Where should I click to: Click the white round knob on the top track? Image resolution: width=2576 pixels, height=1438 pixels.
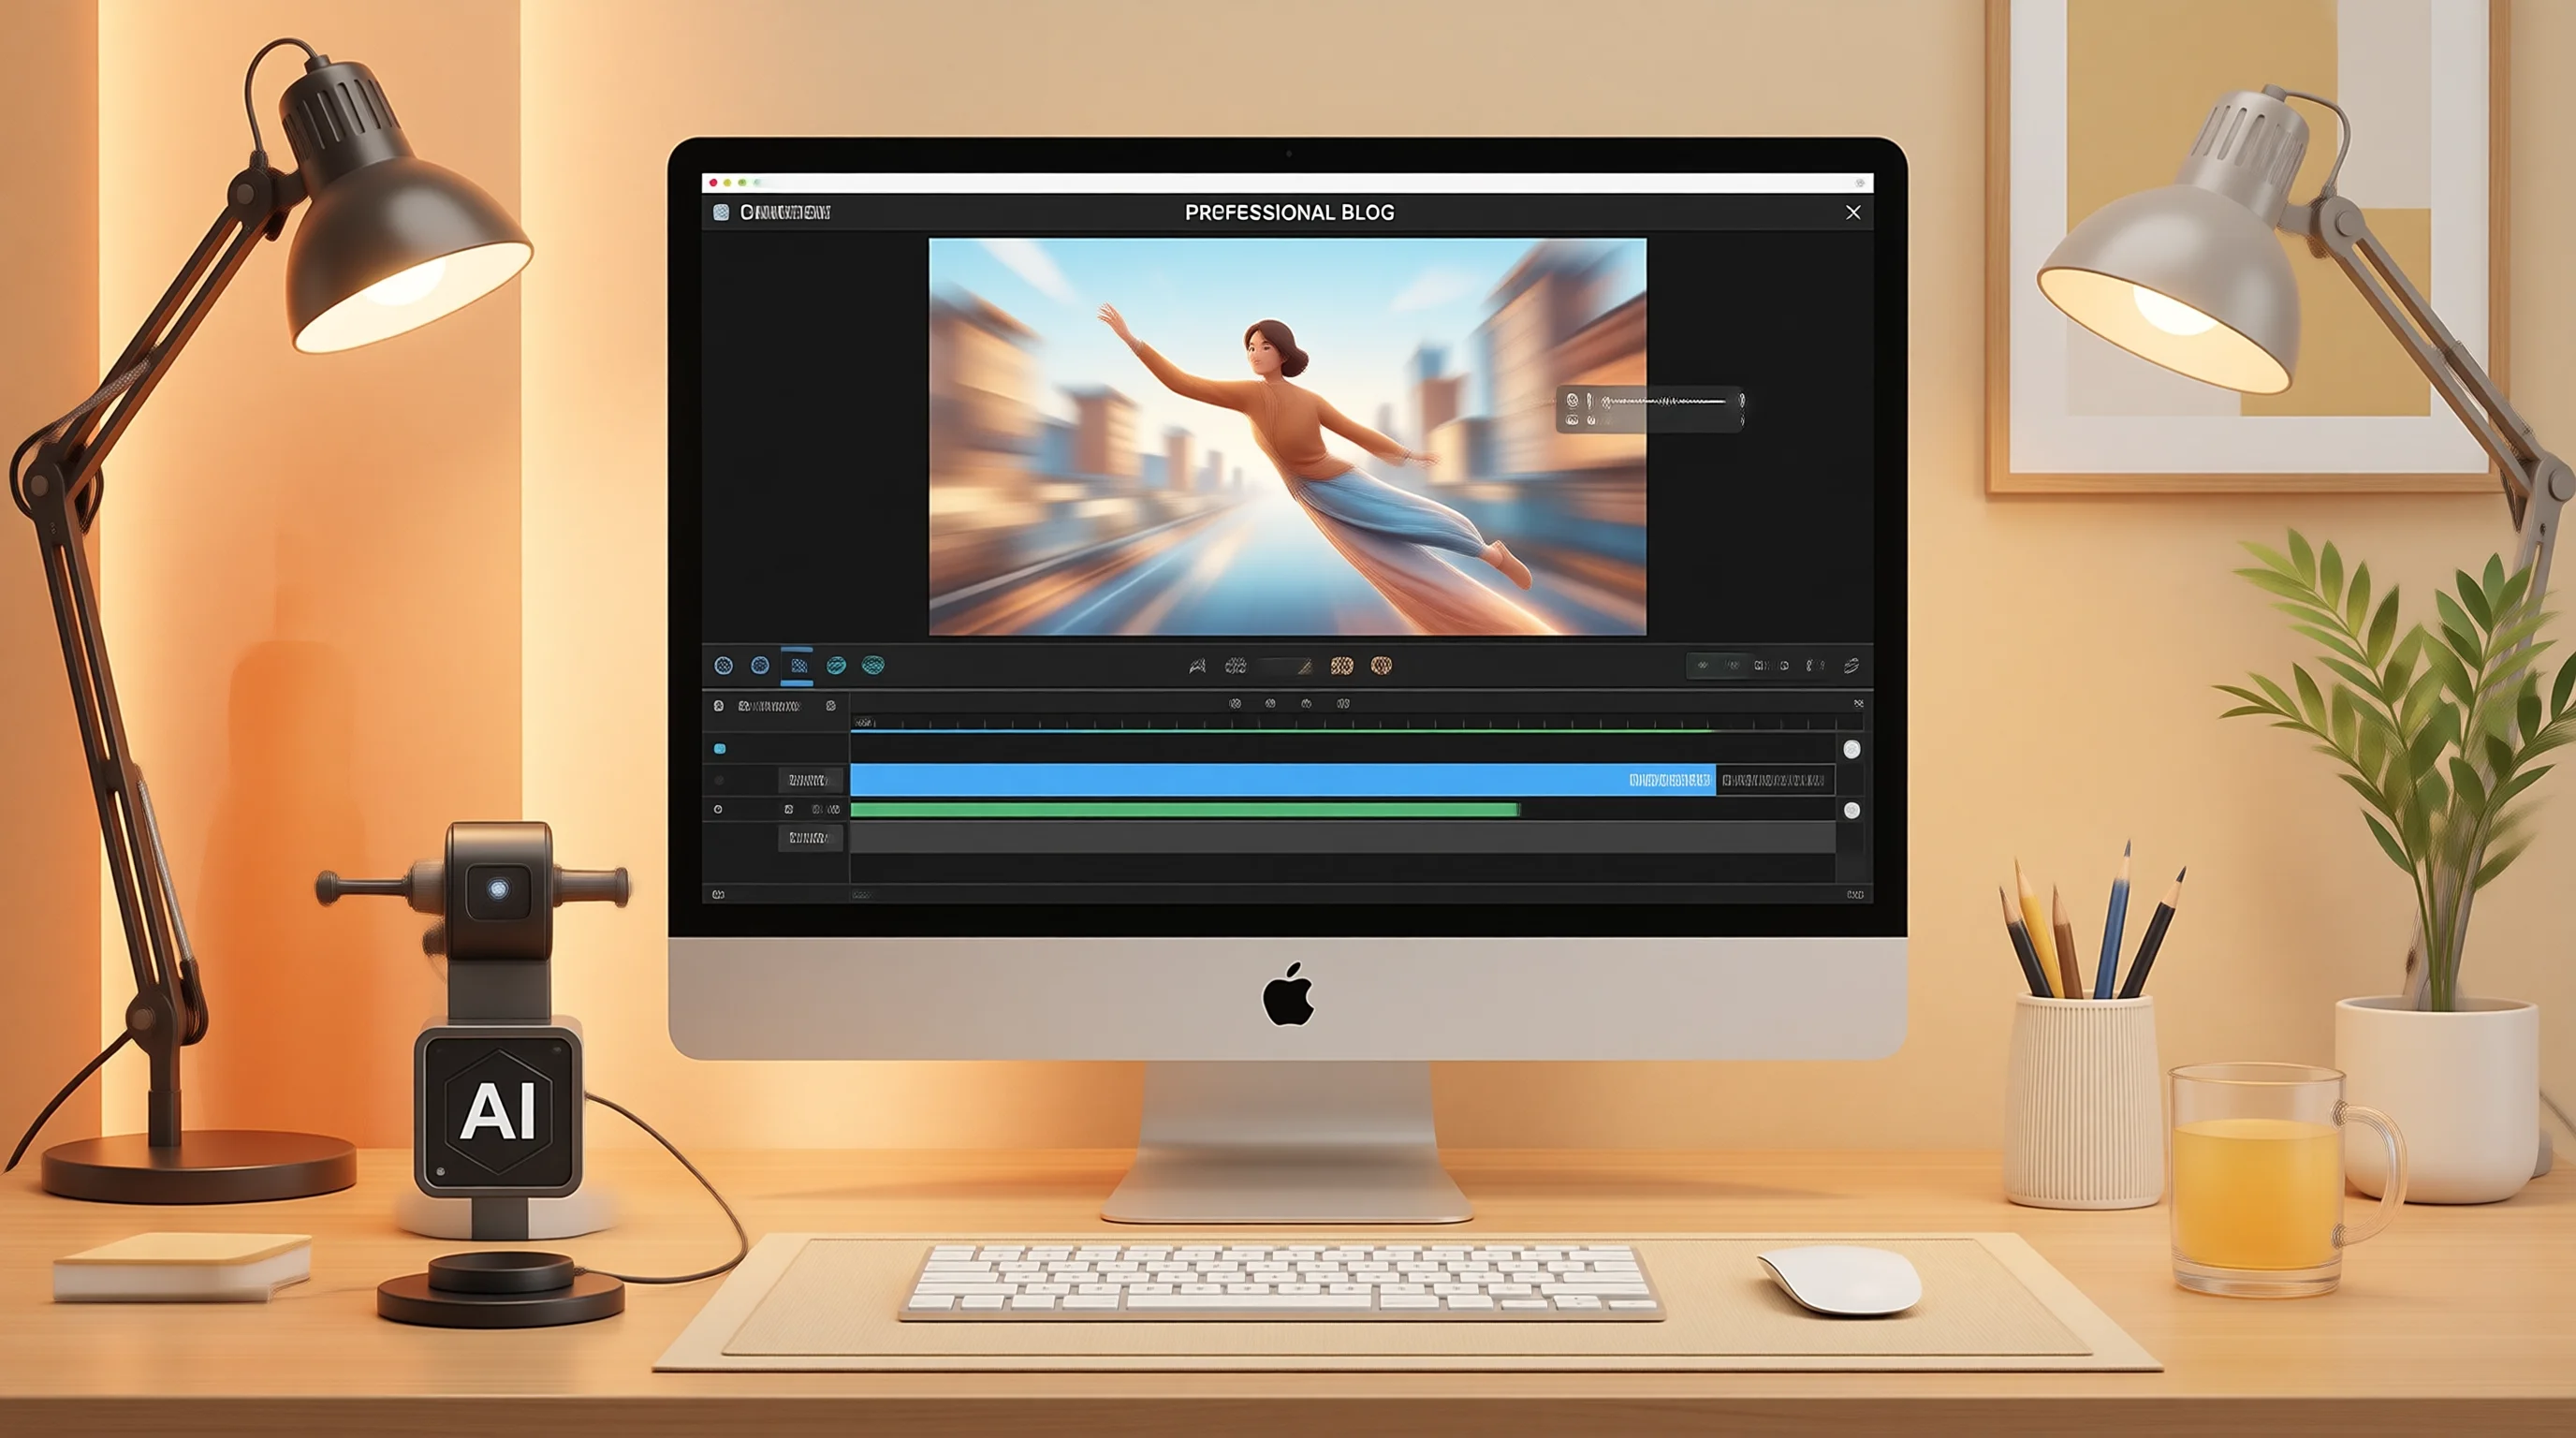tap(1852, 750)
